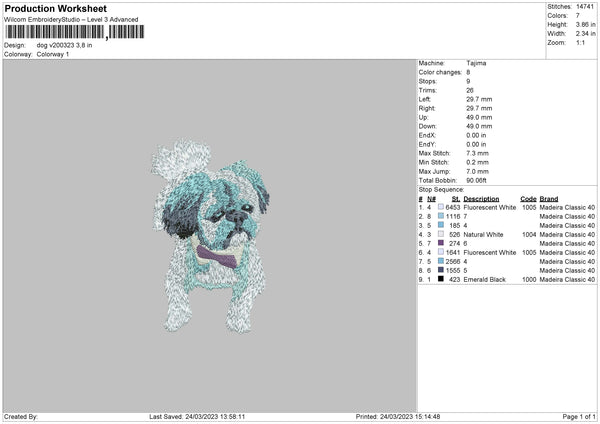Click 'Printed: 24/03/2023 15:14:48' footer text
Viewport: 600px width, 424px height.
(x=398, y=417)
